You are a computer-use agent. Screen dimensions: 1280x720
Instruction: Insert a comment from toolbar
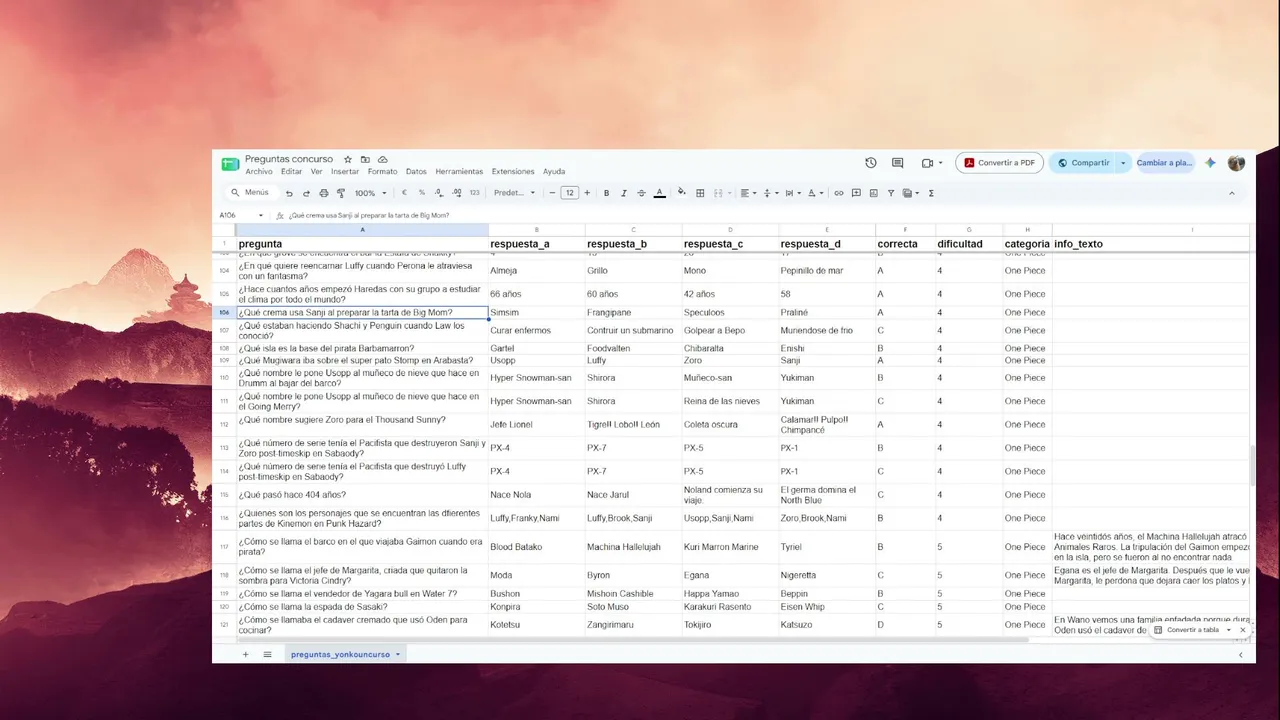pos(856,193)
